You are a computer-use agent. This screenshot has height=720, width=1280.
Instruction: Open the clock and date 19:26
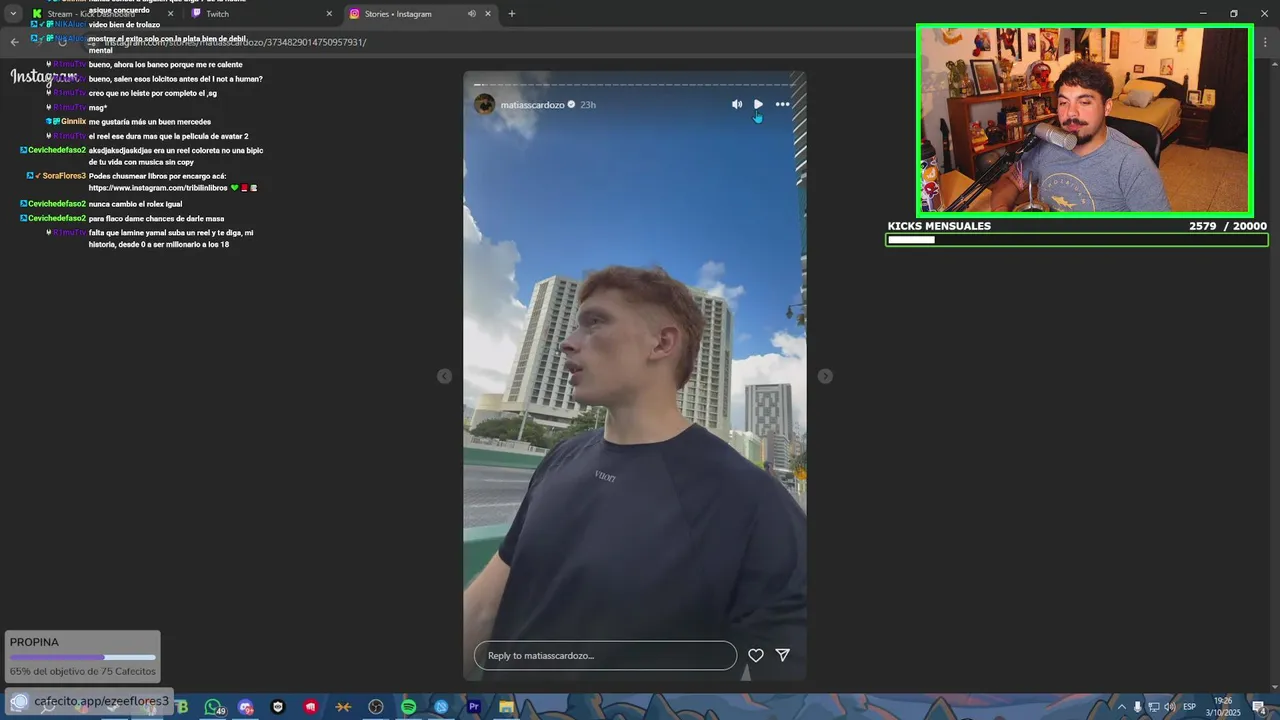tap(1223, 706)
